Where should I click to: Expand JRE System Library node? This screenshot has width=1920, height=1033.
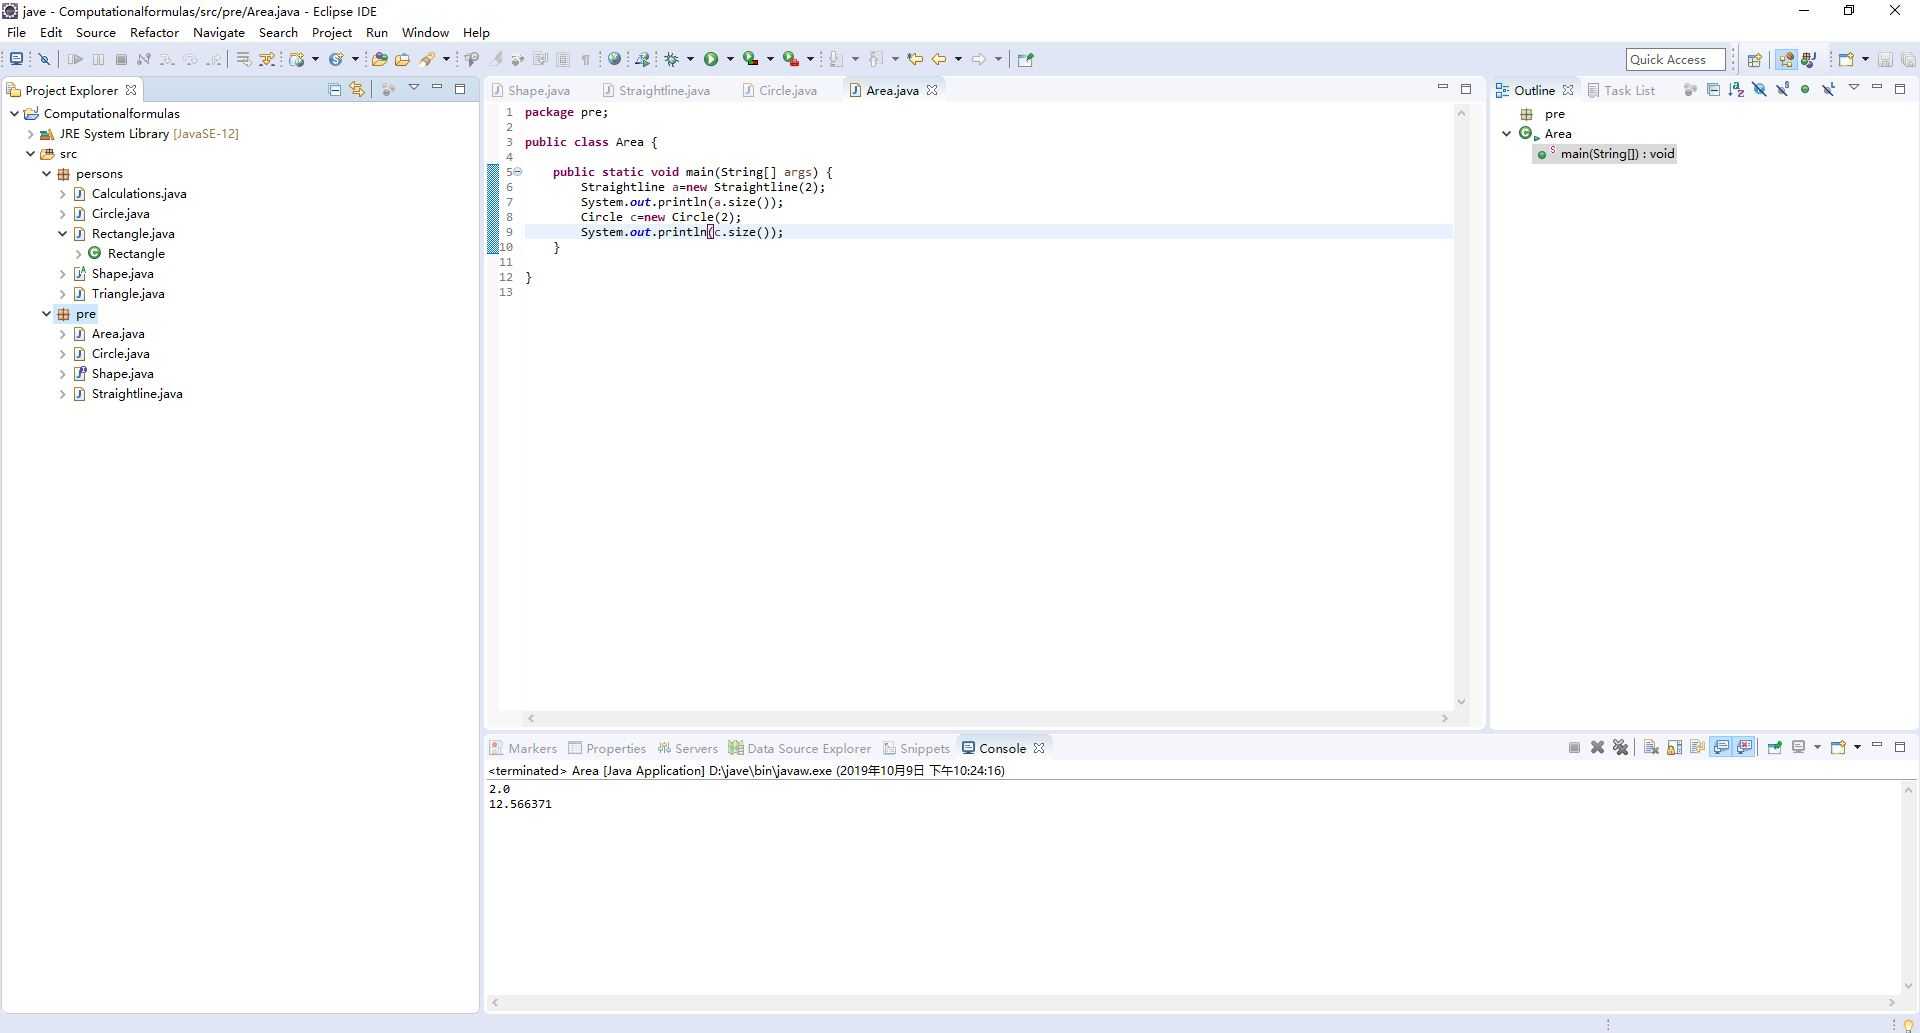coord(30,134)
